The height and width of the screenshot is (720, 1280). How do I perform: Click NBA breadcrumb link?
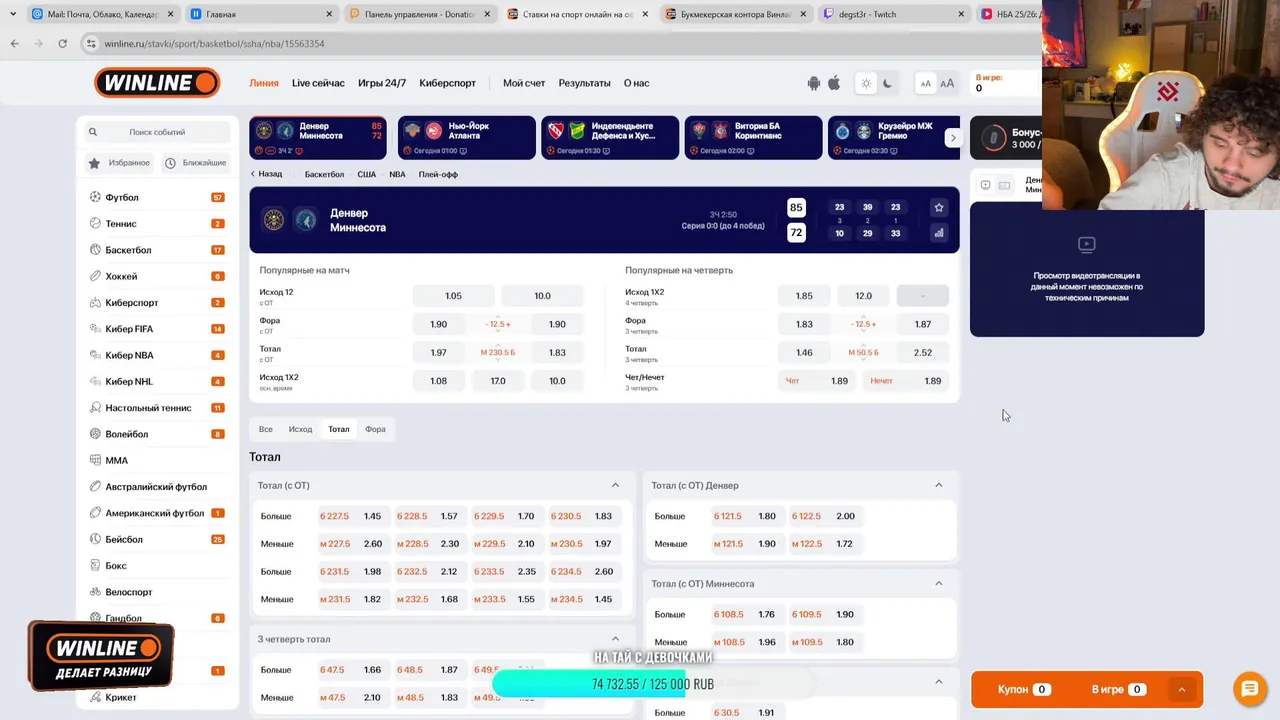(x=397, y=174)
